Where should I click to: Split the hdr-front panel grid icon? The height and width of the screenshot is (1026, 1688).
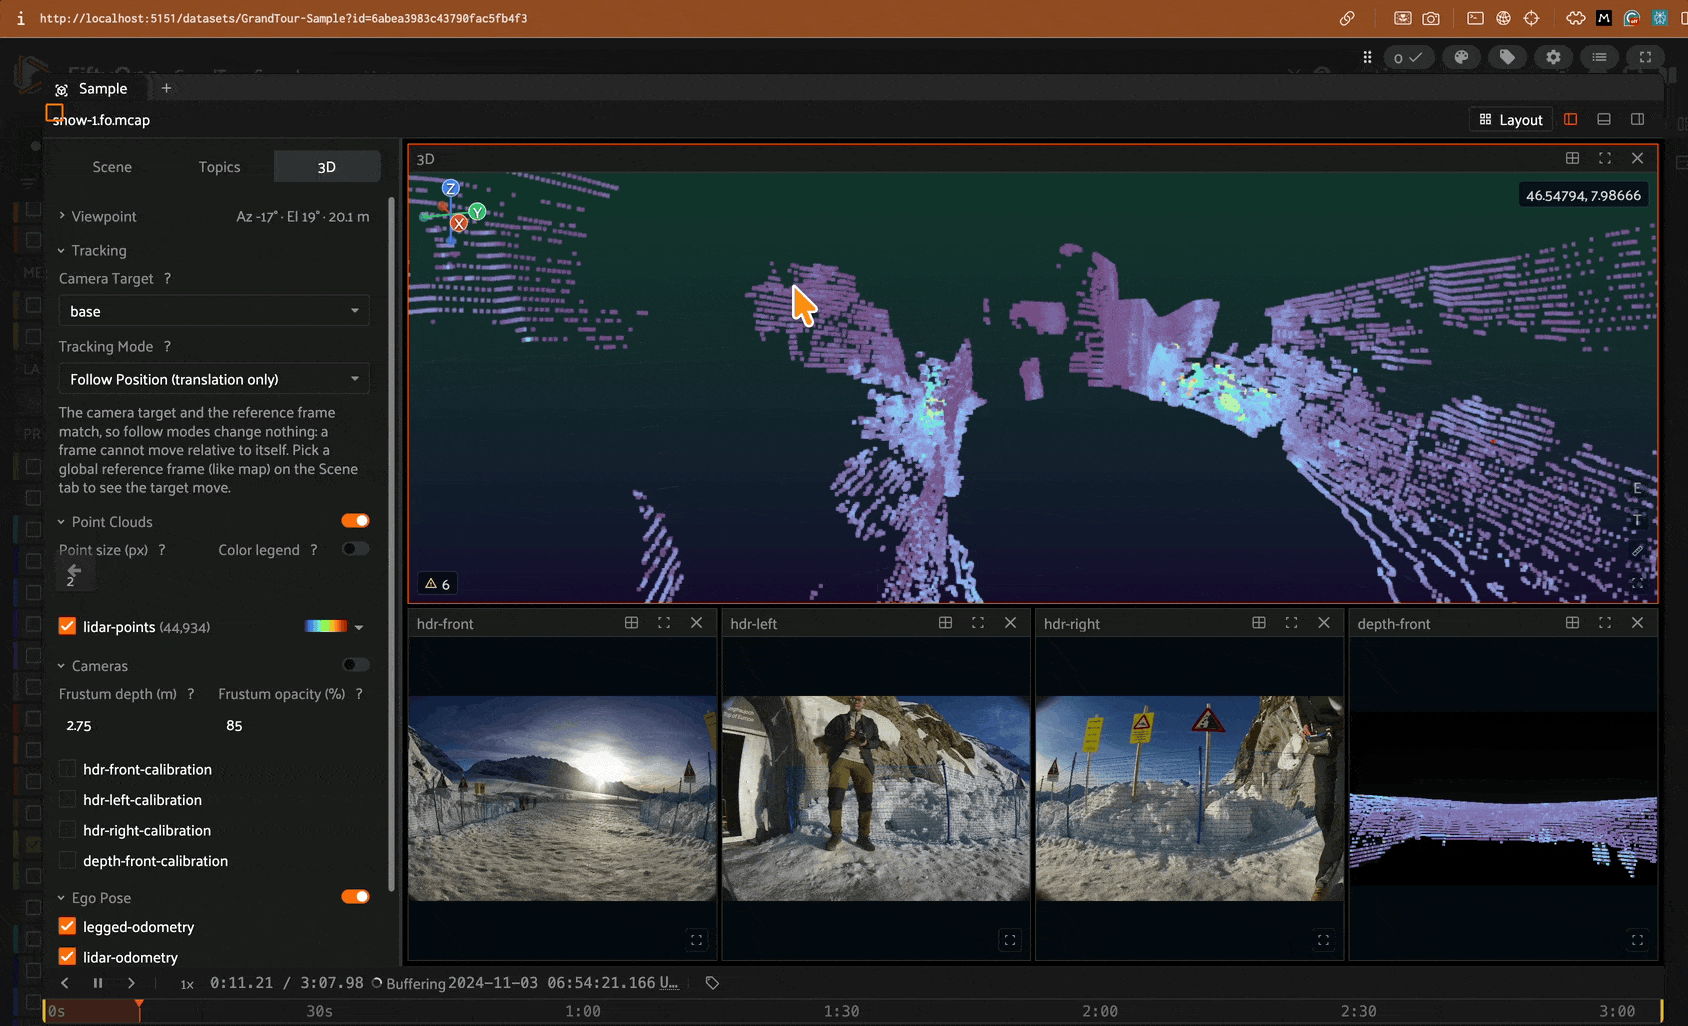pyautogui.click(x=631, y=623)
